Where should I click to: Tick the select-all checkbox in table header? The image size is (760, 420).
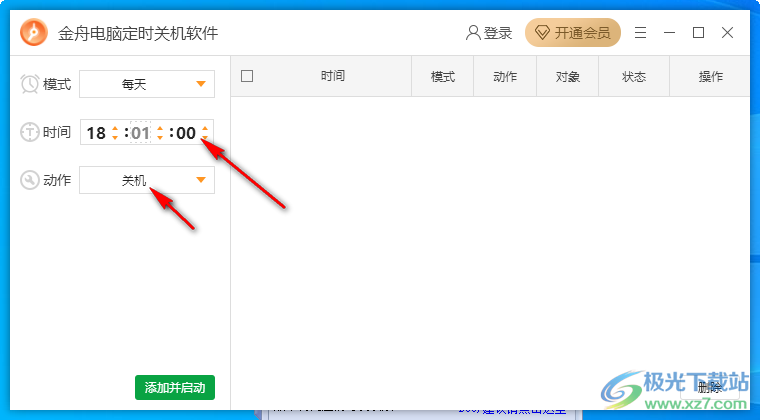pyautogui.click(x=247, y=76)
